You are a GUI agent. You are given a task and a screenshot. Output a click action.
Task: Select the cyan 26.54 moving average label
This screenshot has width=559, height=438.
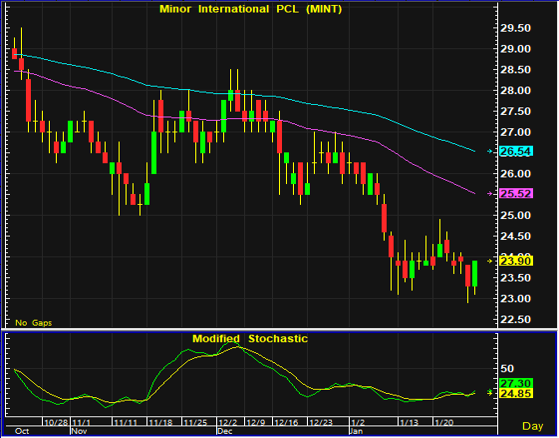click(x=516, y=151)
